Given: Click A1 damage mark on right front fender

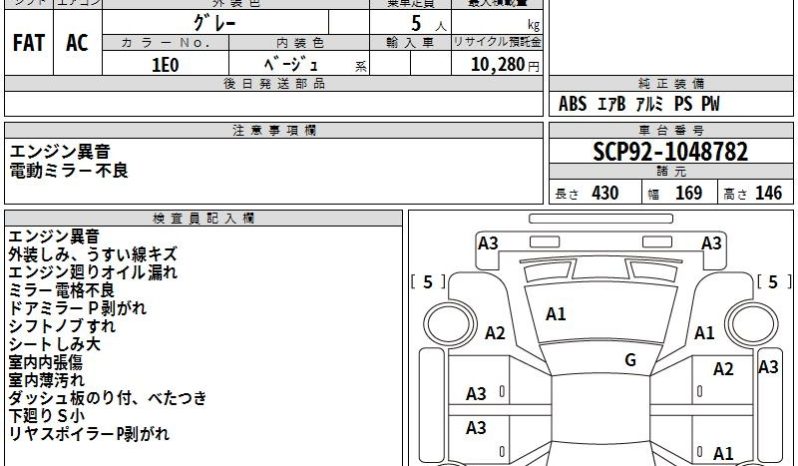Looking at the screenshot, I should tap(704, 333).
